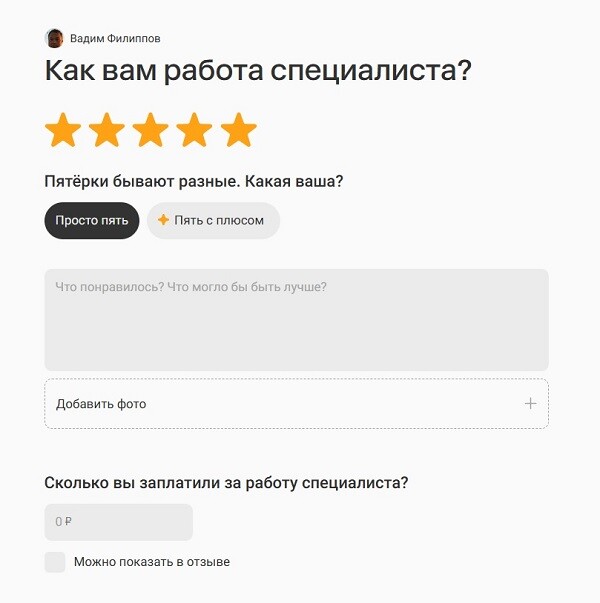Select the "Просто пять" option
600x603 pixels.
[x=92, y=220]
